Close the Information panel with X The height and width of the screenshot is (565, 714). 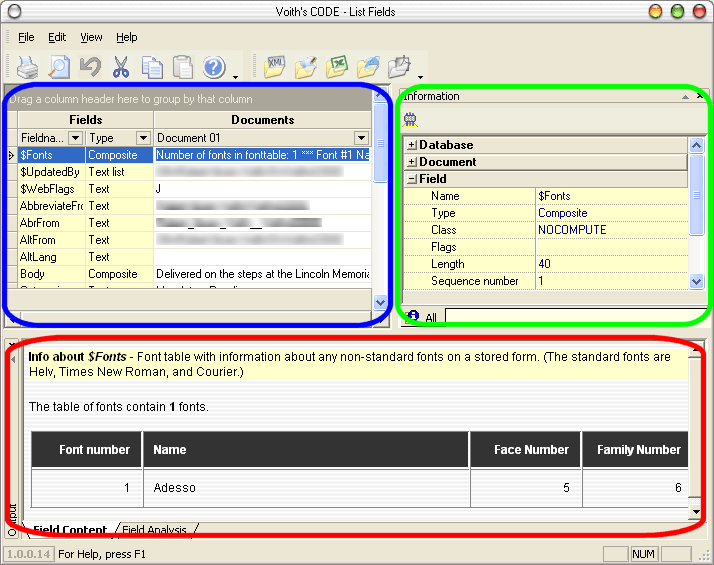(700, 96)
